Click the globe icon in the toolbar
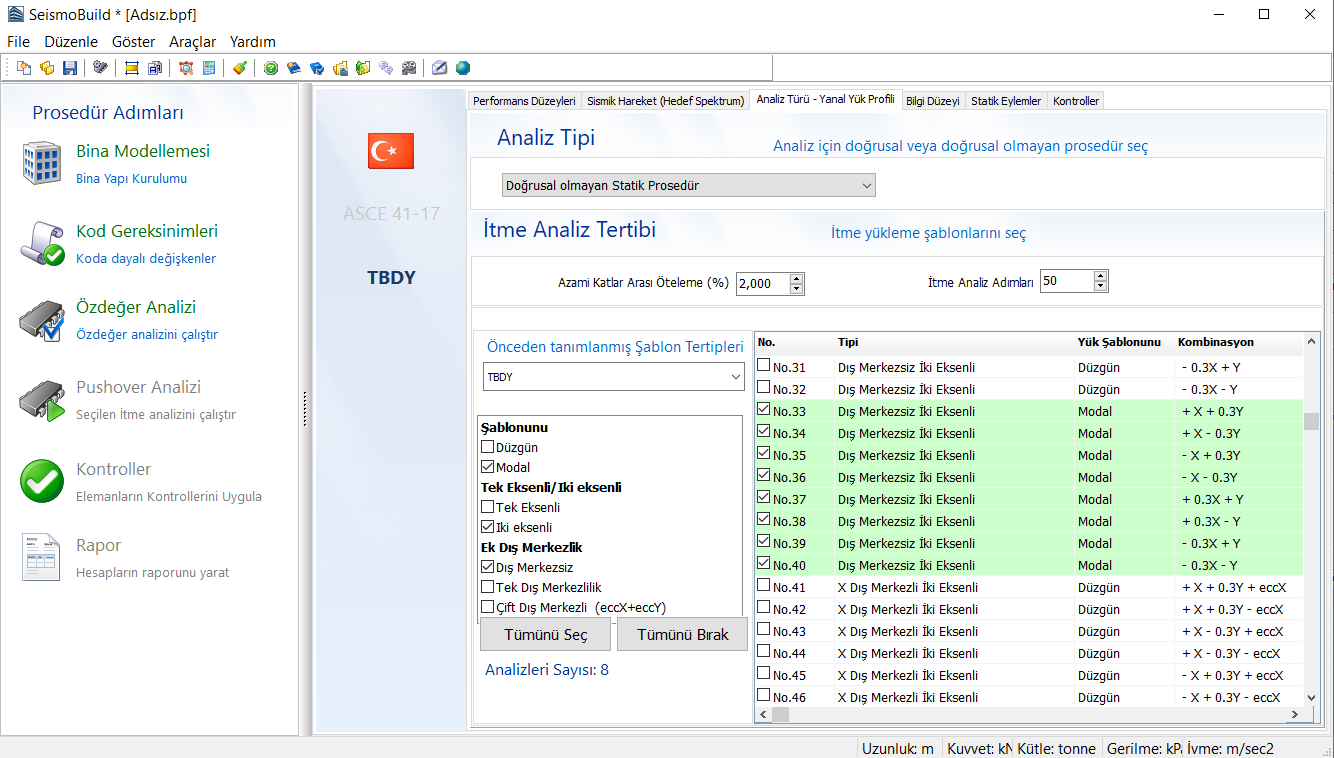This screenshot has width=1334, height=758. click(x=463, y=68)
